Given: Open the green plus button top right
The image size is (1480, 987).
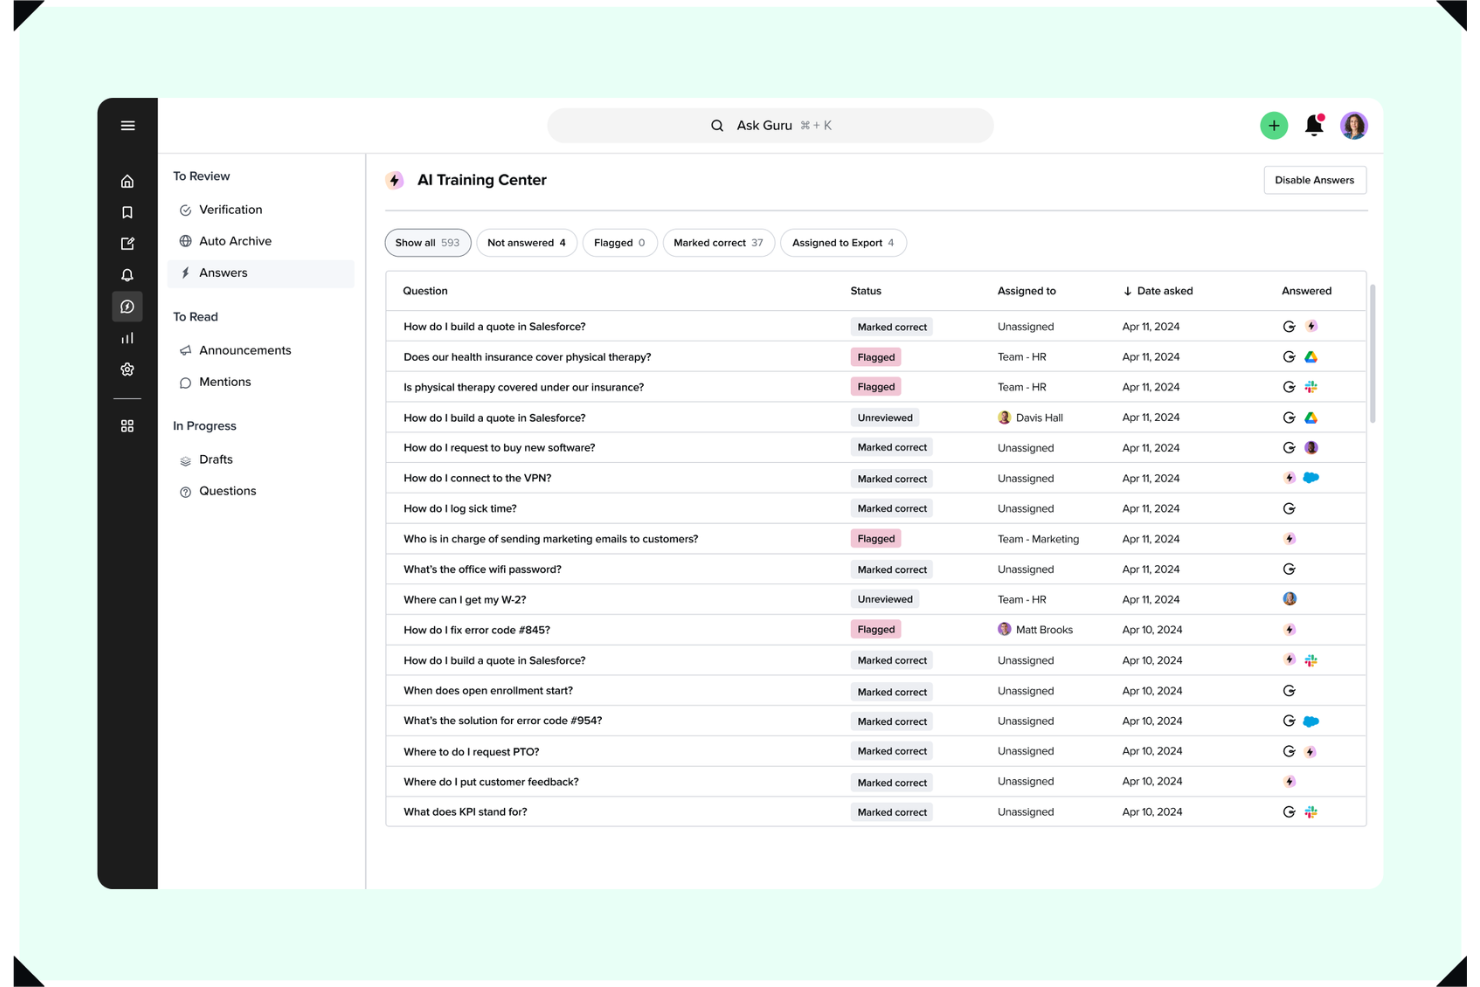Looking at the screenshot, I should (1273, 125).
